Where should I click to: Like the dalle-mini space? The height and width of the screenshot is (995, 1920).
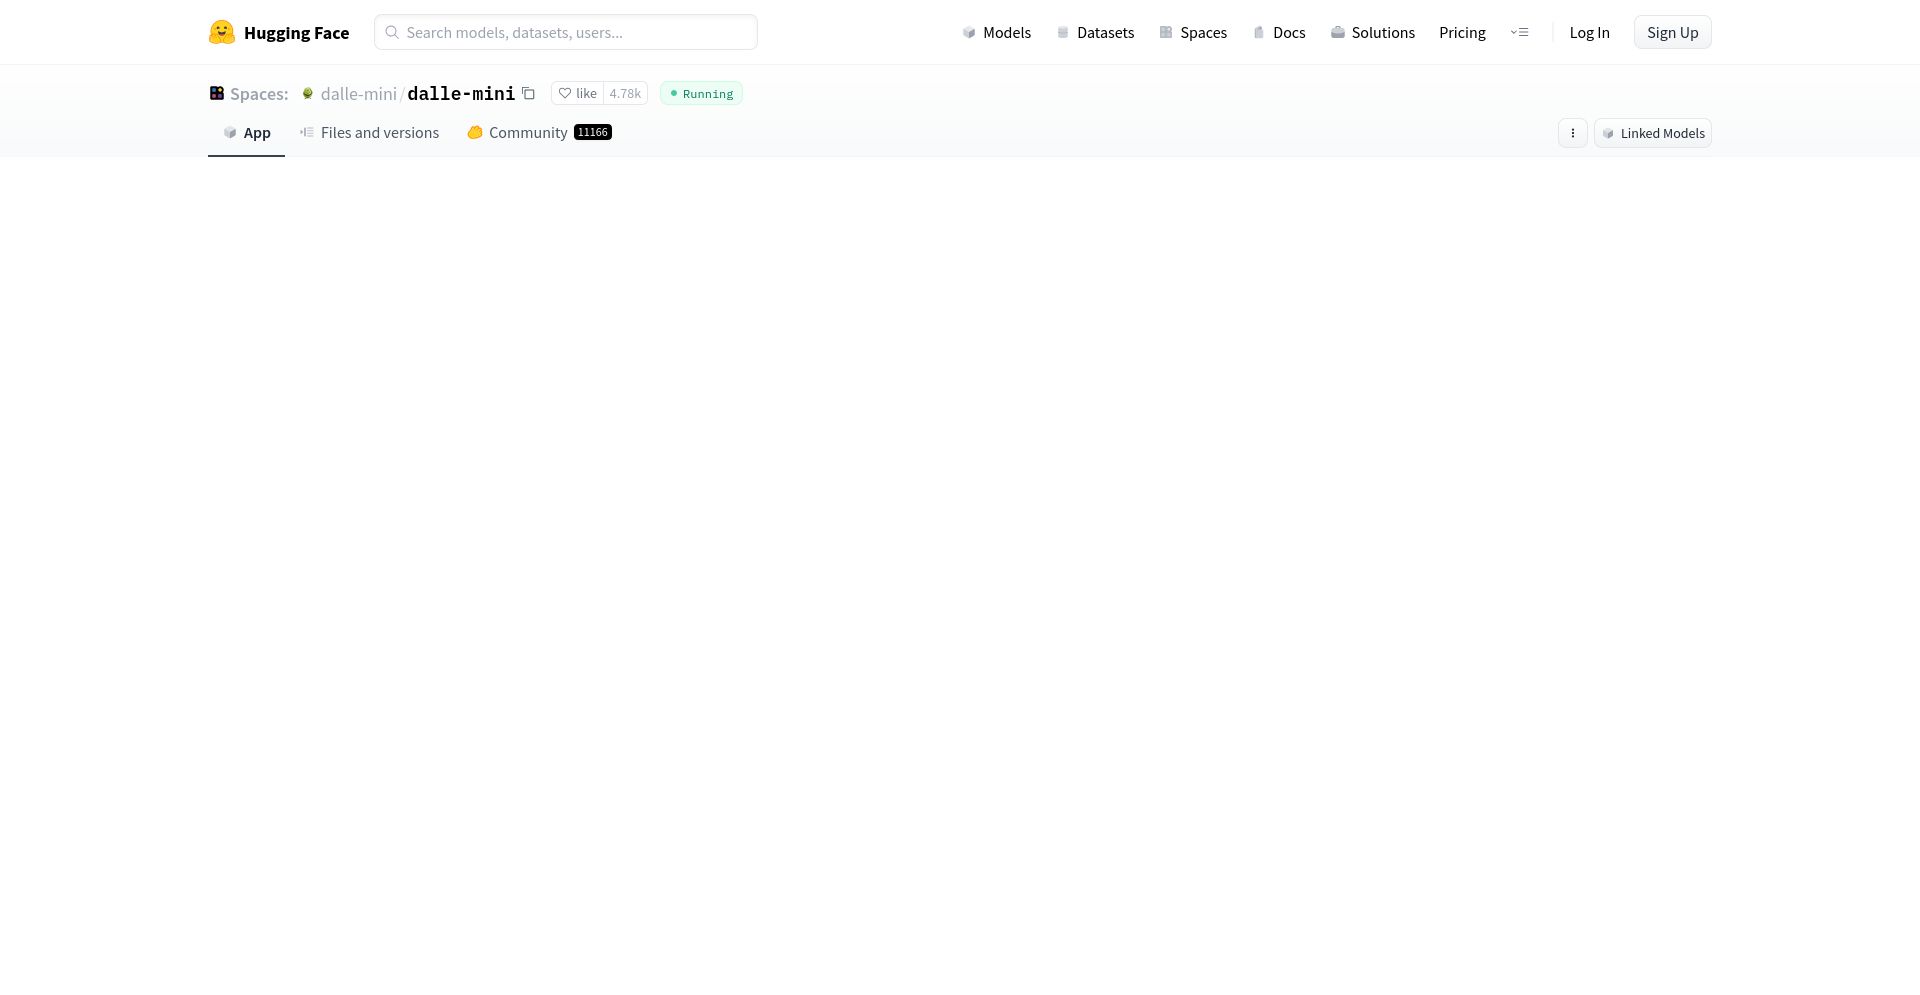pyautogui.click(x=577, y=93)
